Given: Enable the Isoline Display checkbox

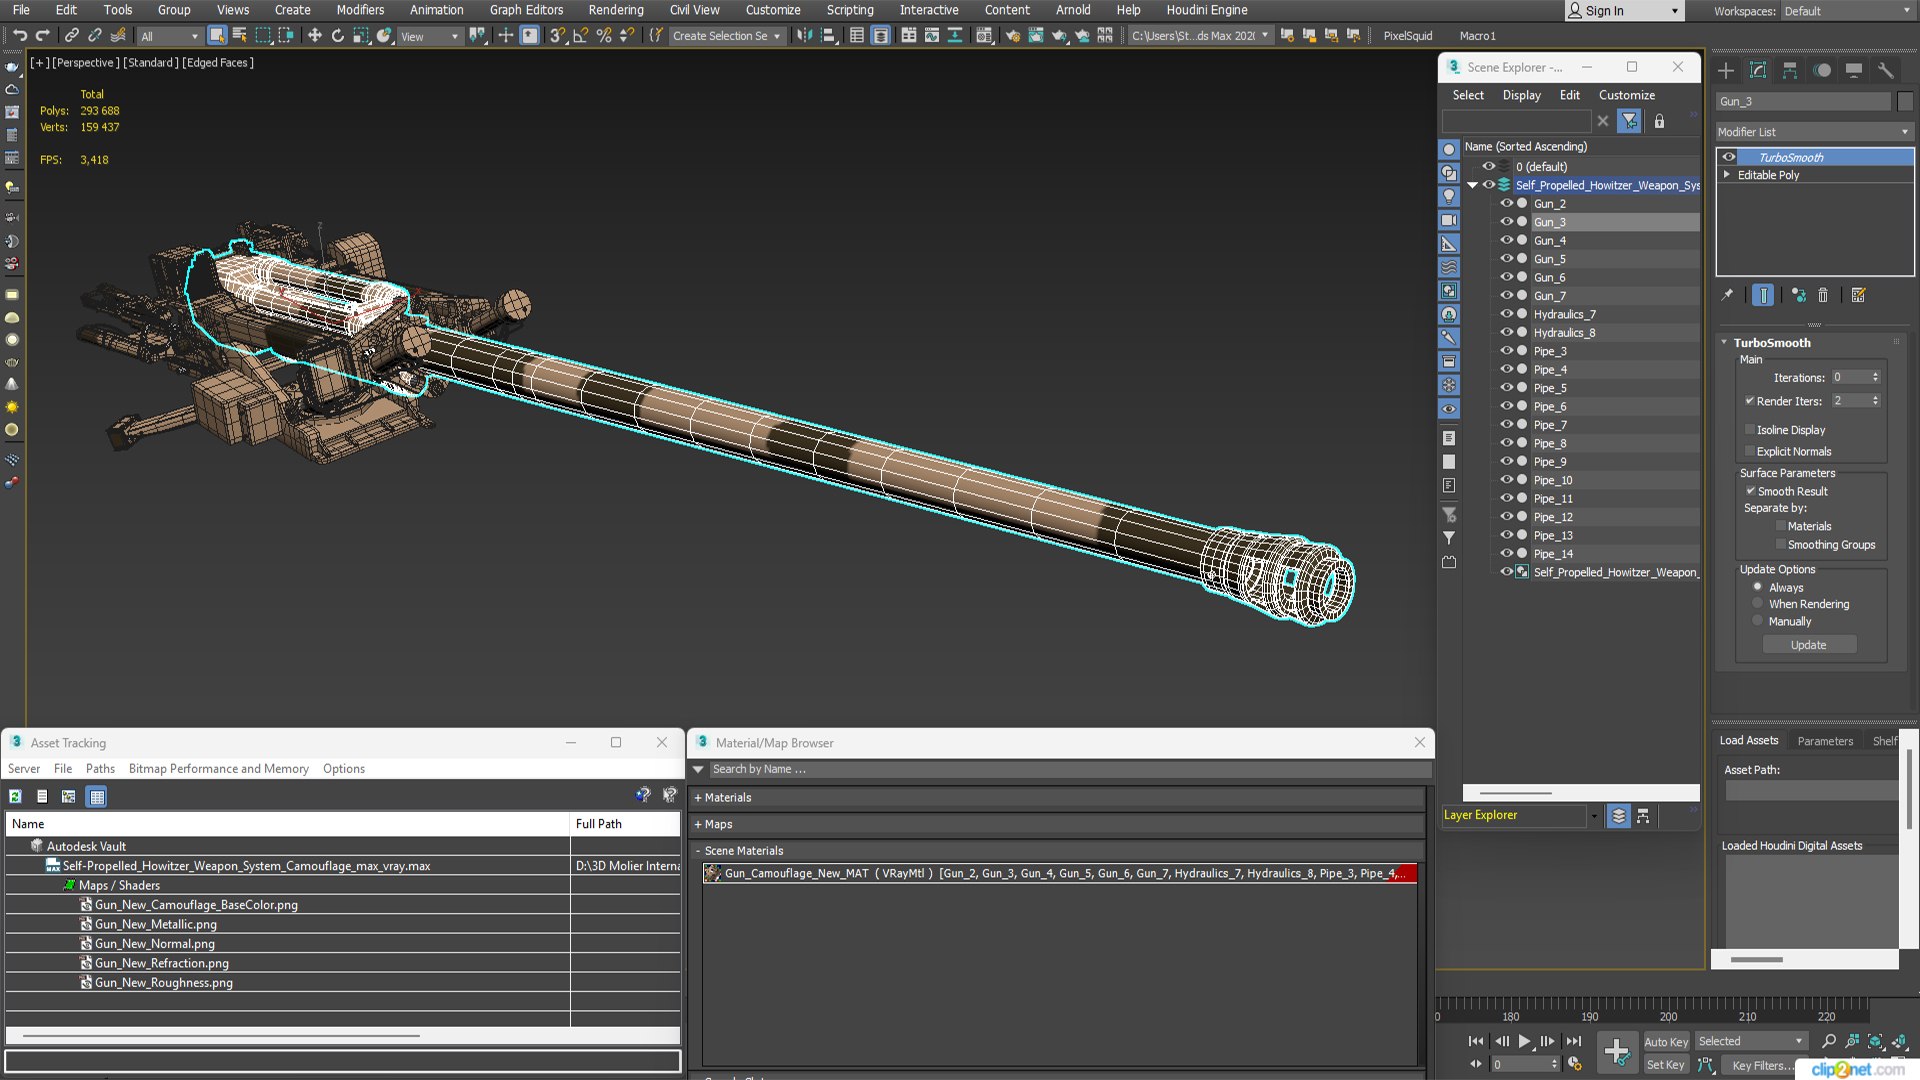Looking at the screenshot, I should pyautogui.click(x=1750, y=430).
